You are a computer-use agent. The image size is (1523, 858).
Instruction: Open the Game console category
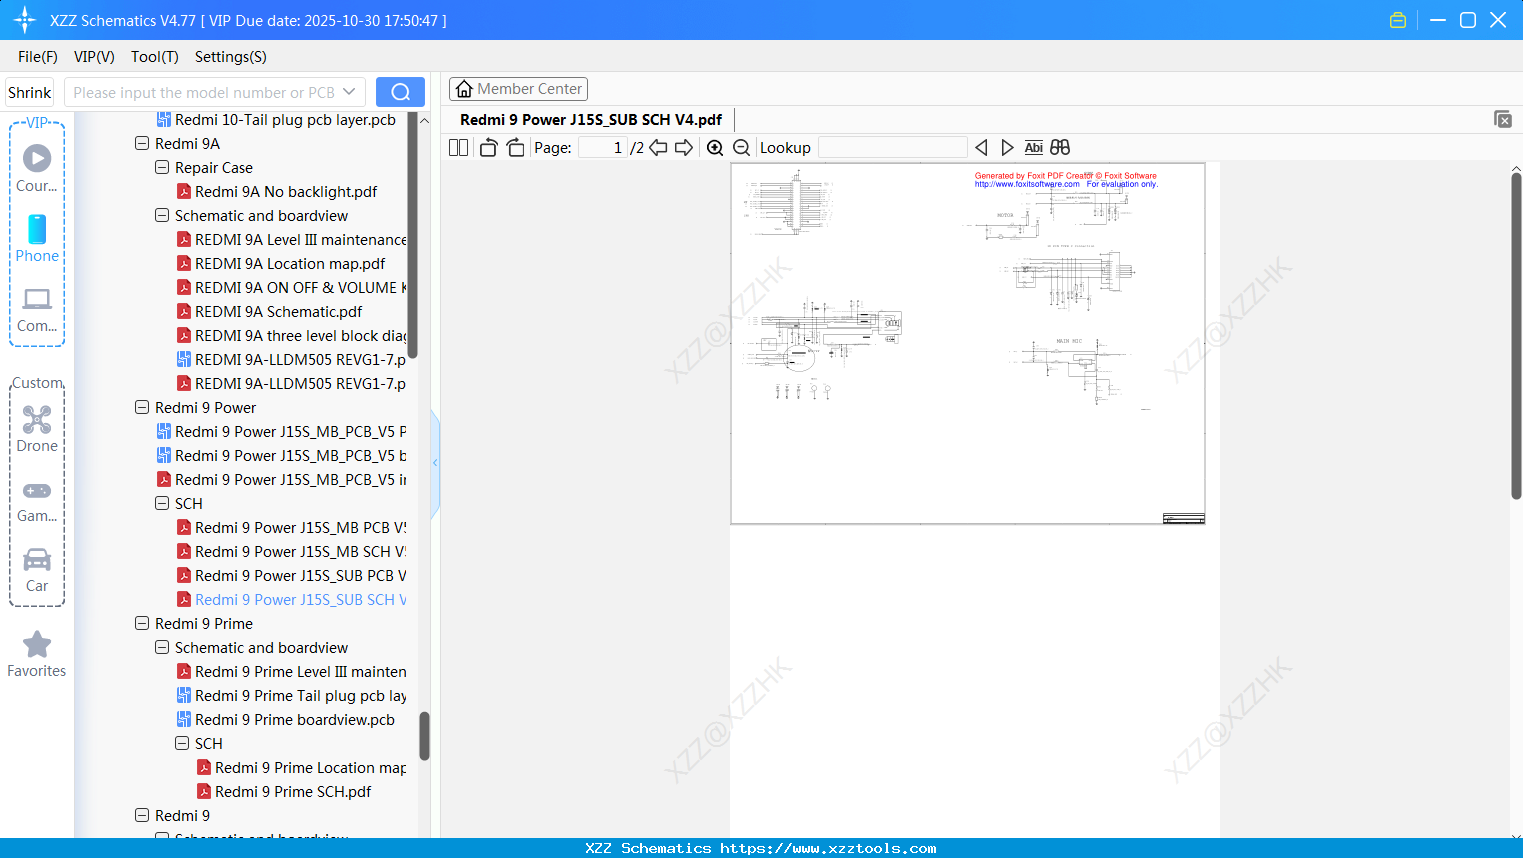click(37, 500)
